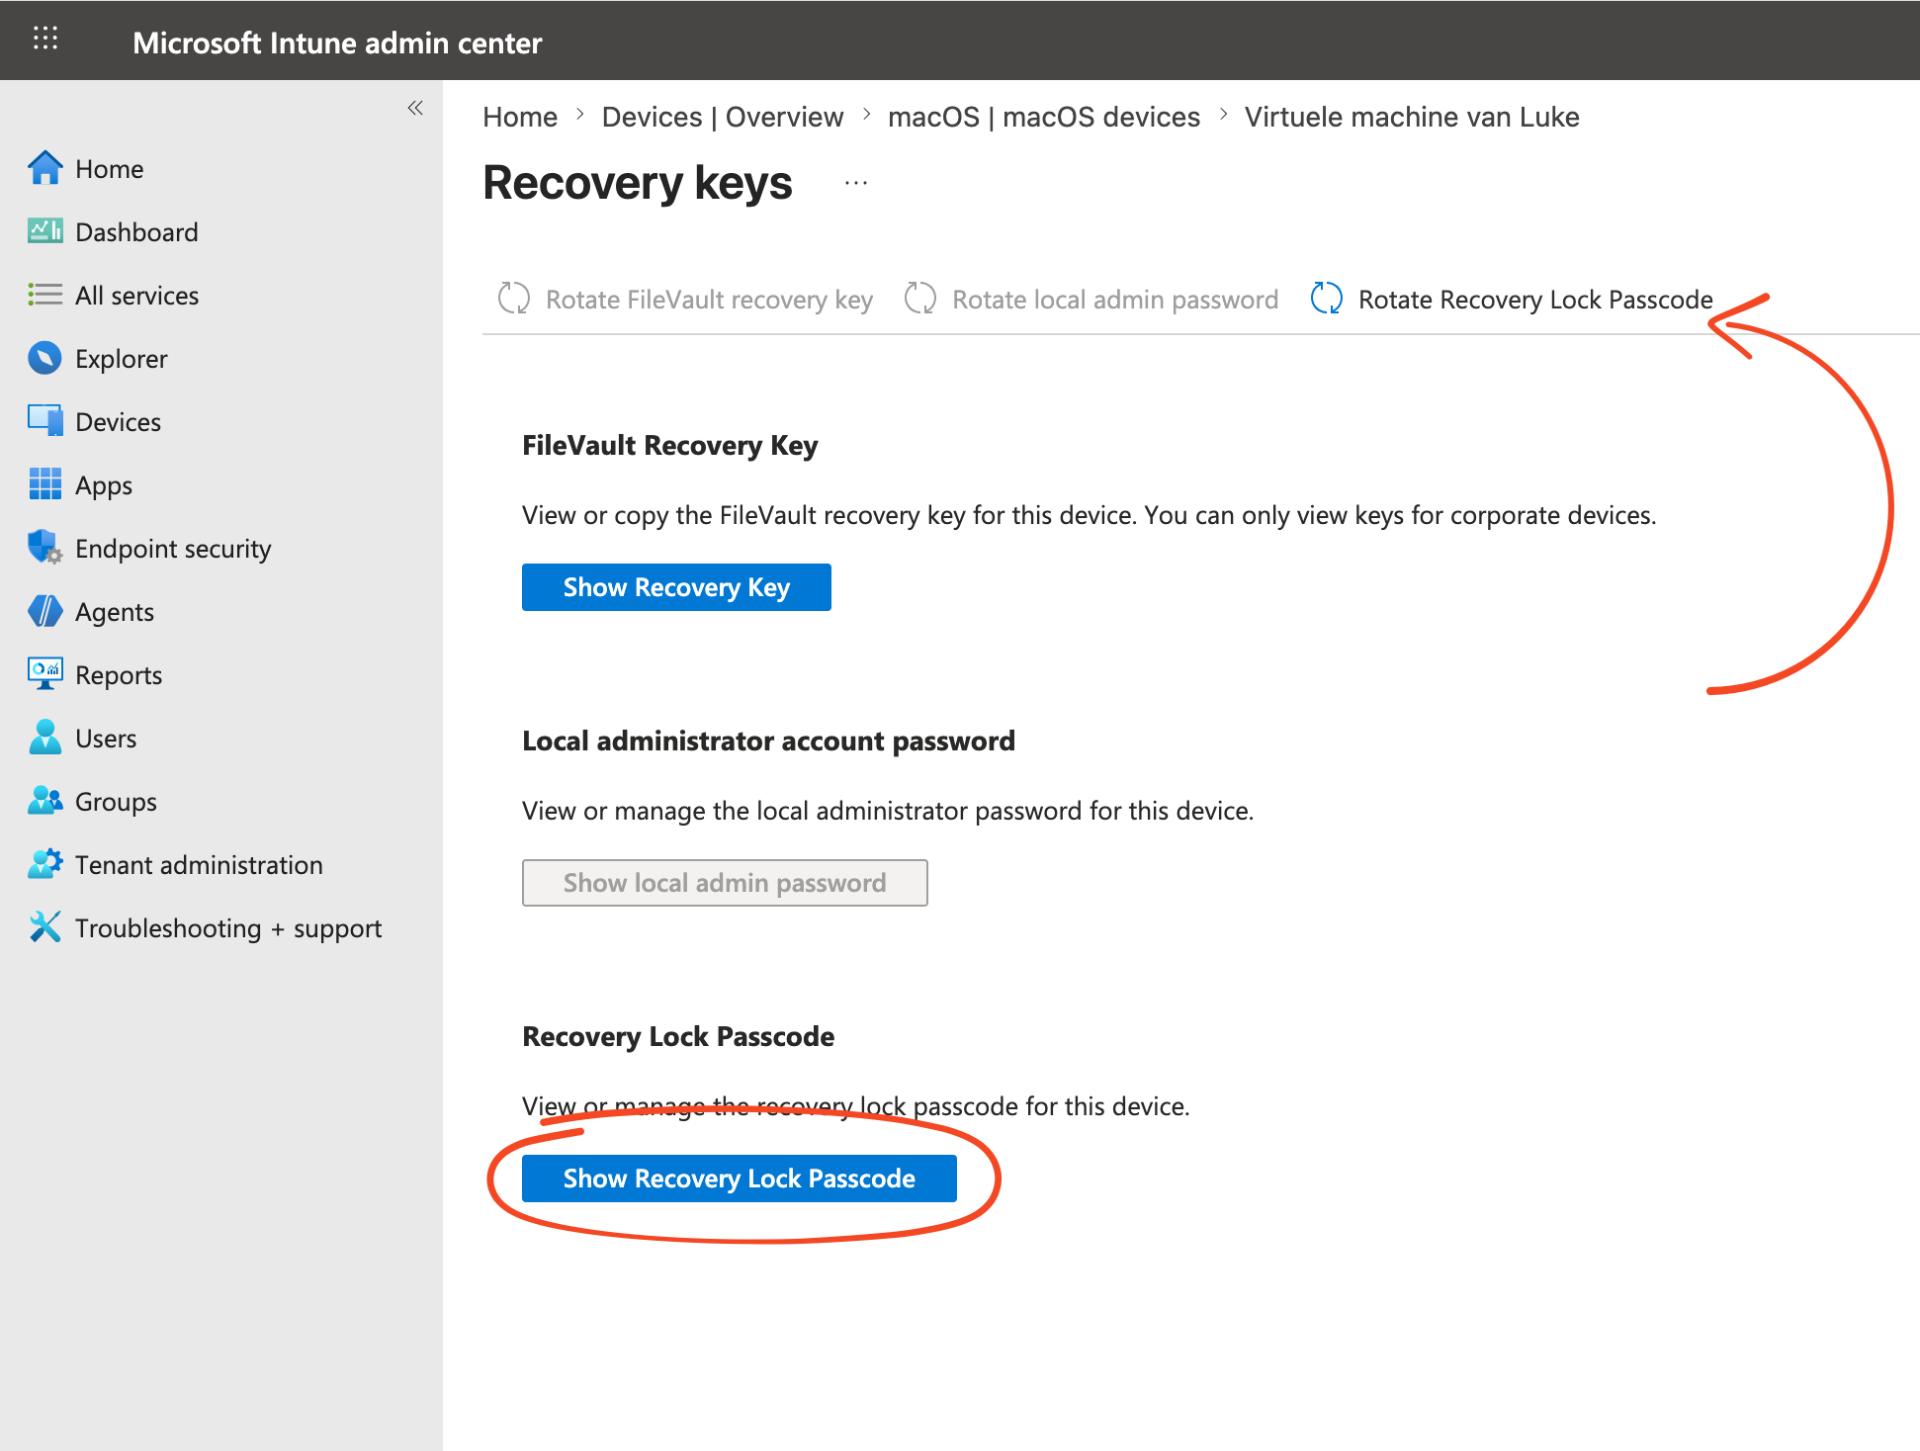Click Show Recovery Lock Passcode button
The width and height of the screenshot is (1920, 1451).
(739, 1179)
